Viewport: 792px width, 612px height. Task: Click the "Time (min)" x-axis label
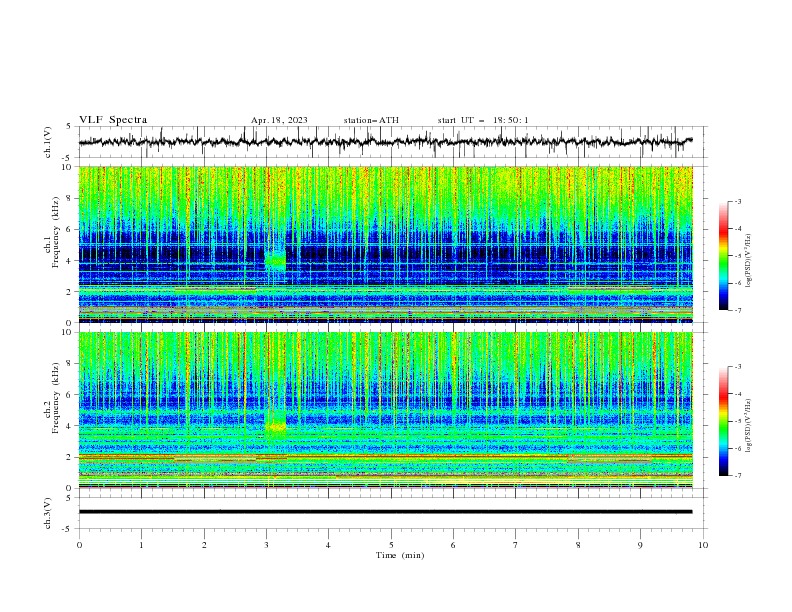click(x=400, y=555)
